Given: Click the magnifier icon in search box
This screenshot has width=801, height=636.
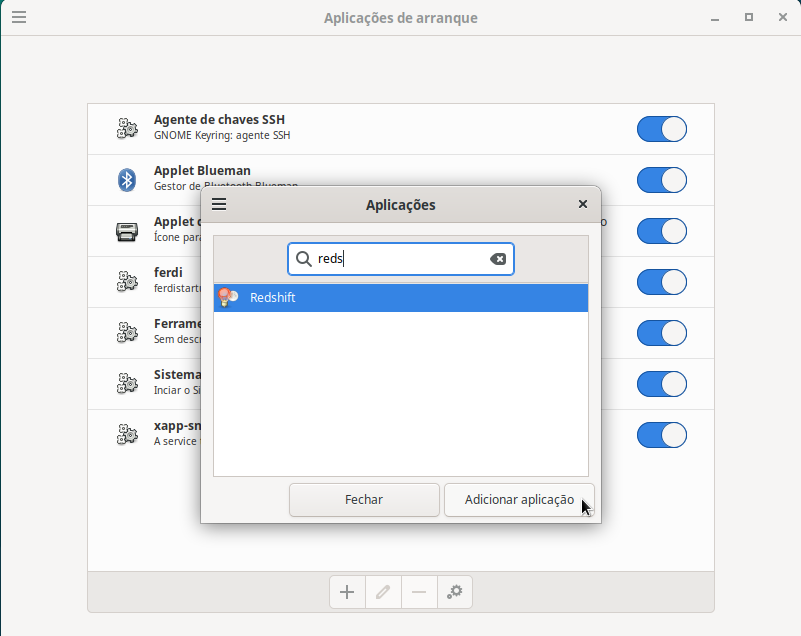Looking at the screenshot, I should click(x=303, y=259).
